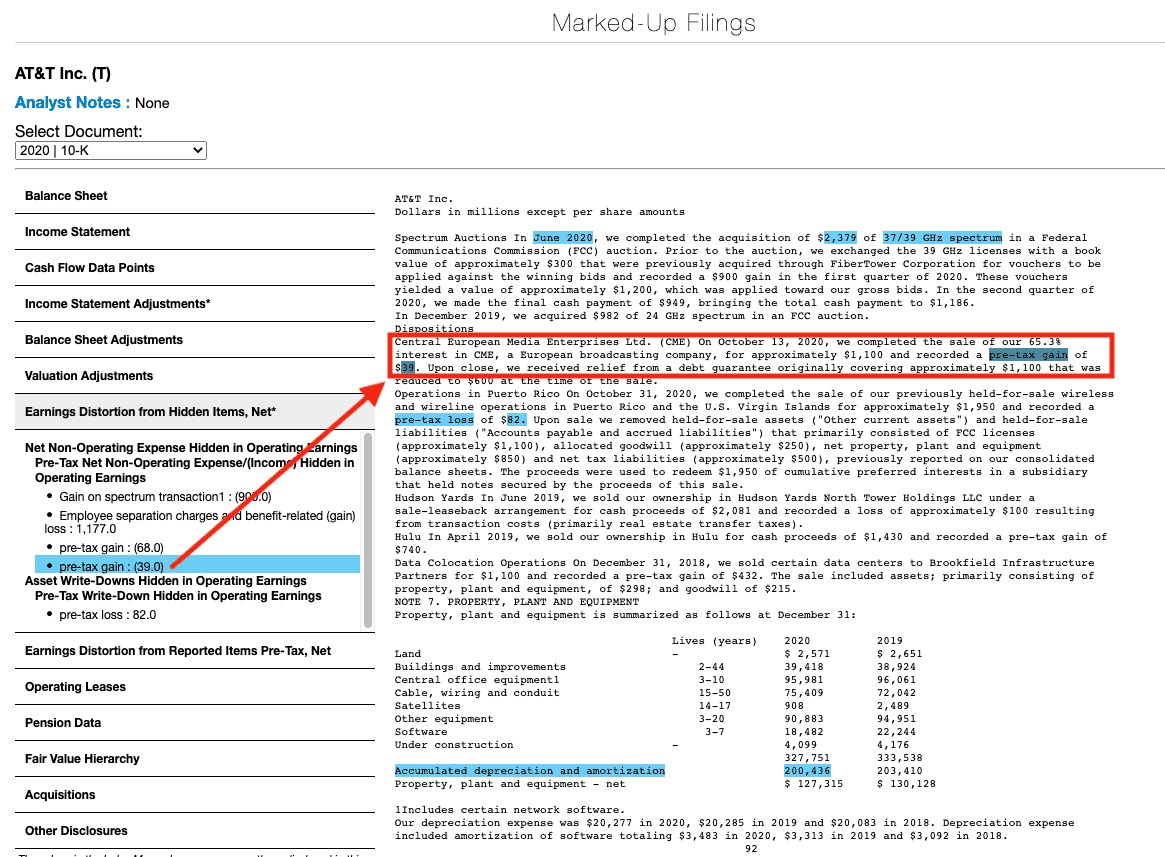1165x857 pixels.
Task: Open the Balance Sheet section
Action: click(x=195, y=196)
